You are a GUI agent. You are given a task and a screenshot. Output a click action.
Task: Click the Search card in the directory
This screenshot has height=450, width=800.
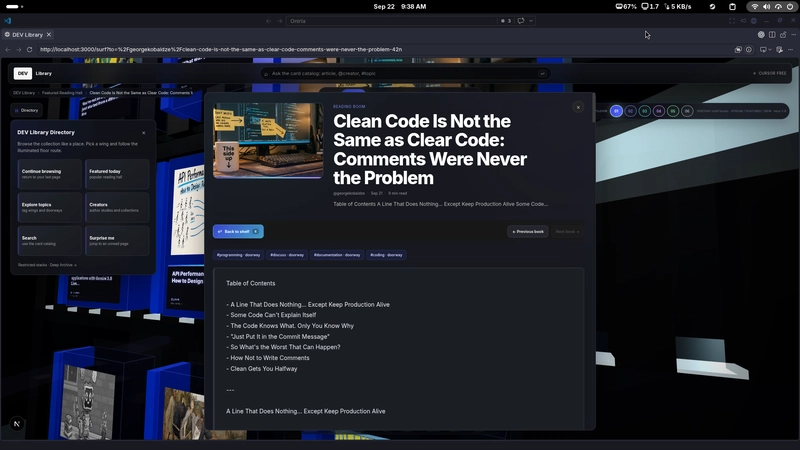tap(49, 240)
